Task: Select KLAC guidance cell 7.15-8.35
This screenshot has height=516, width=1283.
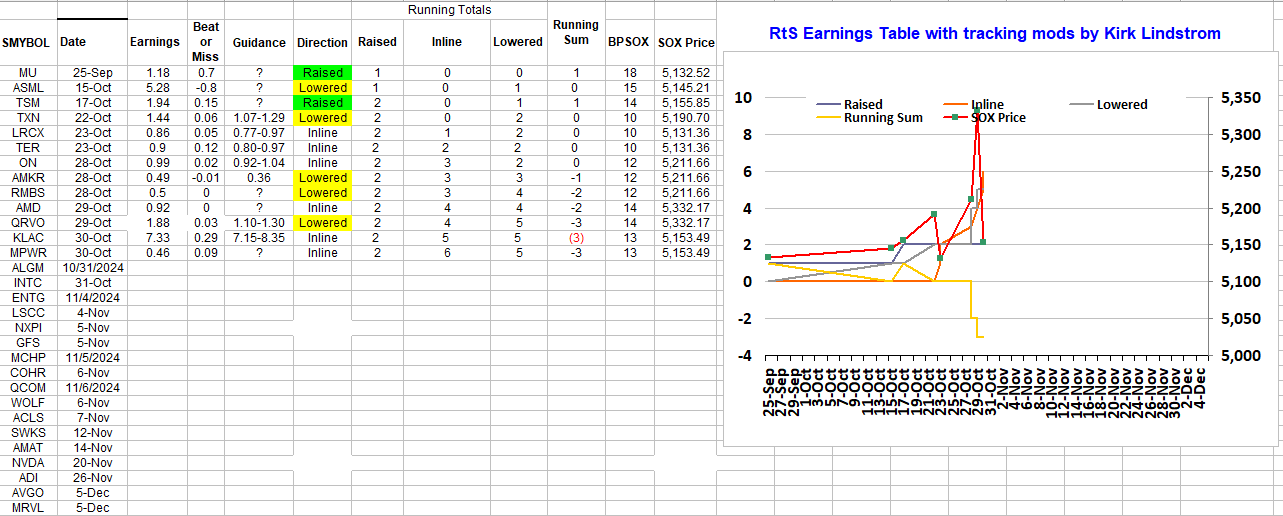Action: [259, 238]
